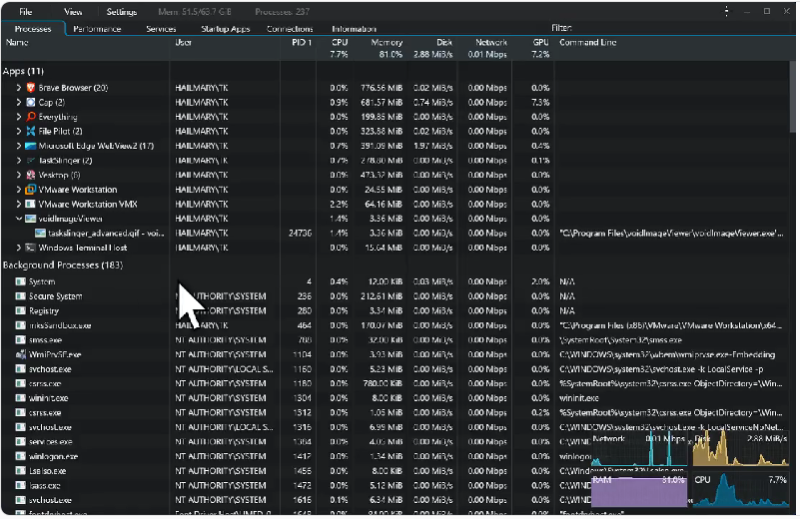This screenshot has height=519, width=800.
Task: Click the Vesktop app icon
Action: pyautogui.click(x=31, y=175)
